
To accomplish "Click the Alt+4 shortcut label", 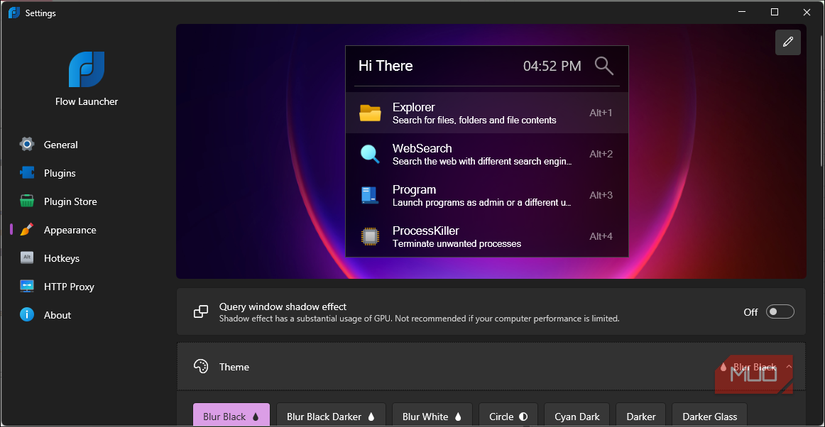I will (x=601, y=237).
